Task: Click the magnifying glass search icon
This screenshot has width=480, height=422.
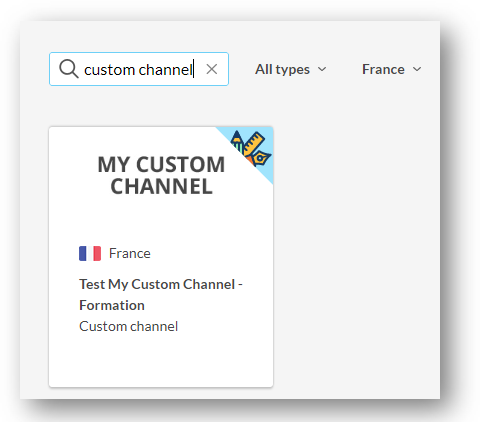Action: pos(69,69)
